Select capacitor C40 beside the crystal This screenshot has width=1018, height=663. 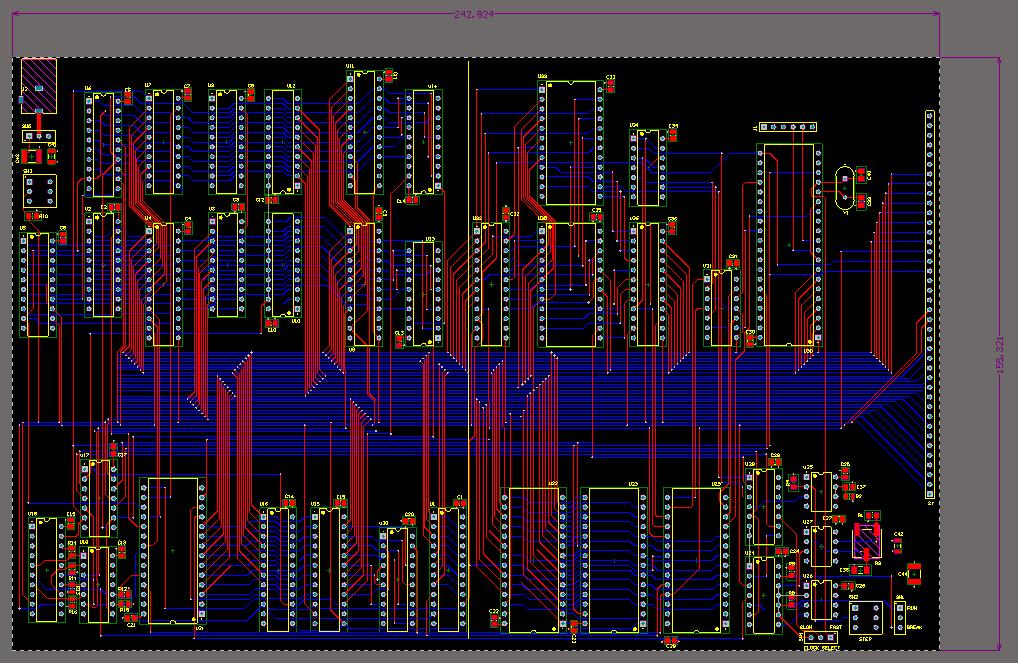[862, 175]
